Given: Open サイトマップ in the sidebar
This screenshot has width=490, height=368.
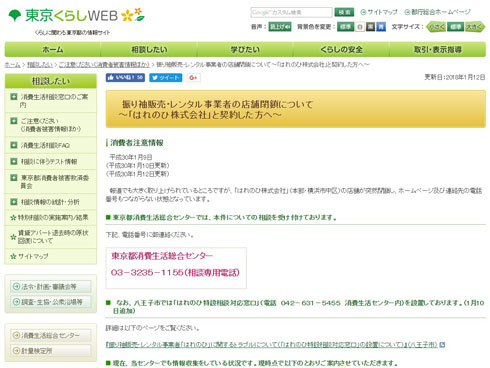Looking at the screenshot, I should tap(51, 256).
